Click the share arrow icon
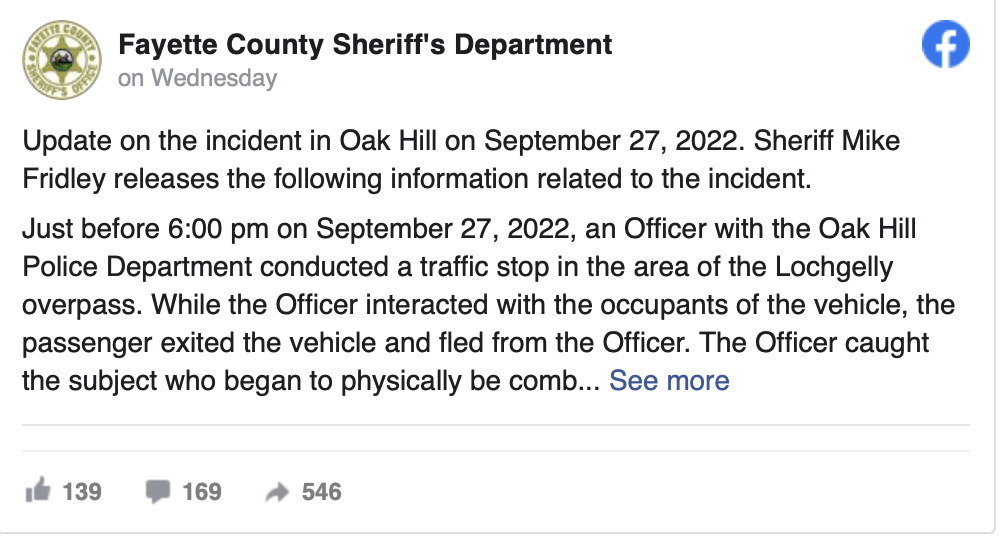This screenshot has height=536, width=1006. tap(277, 492)
